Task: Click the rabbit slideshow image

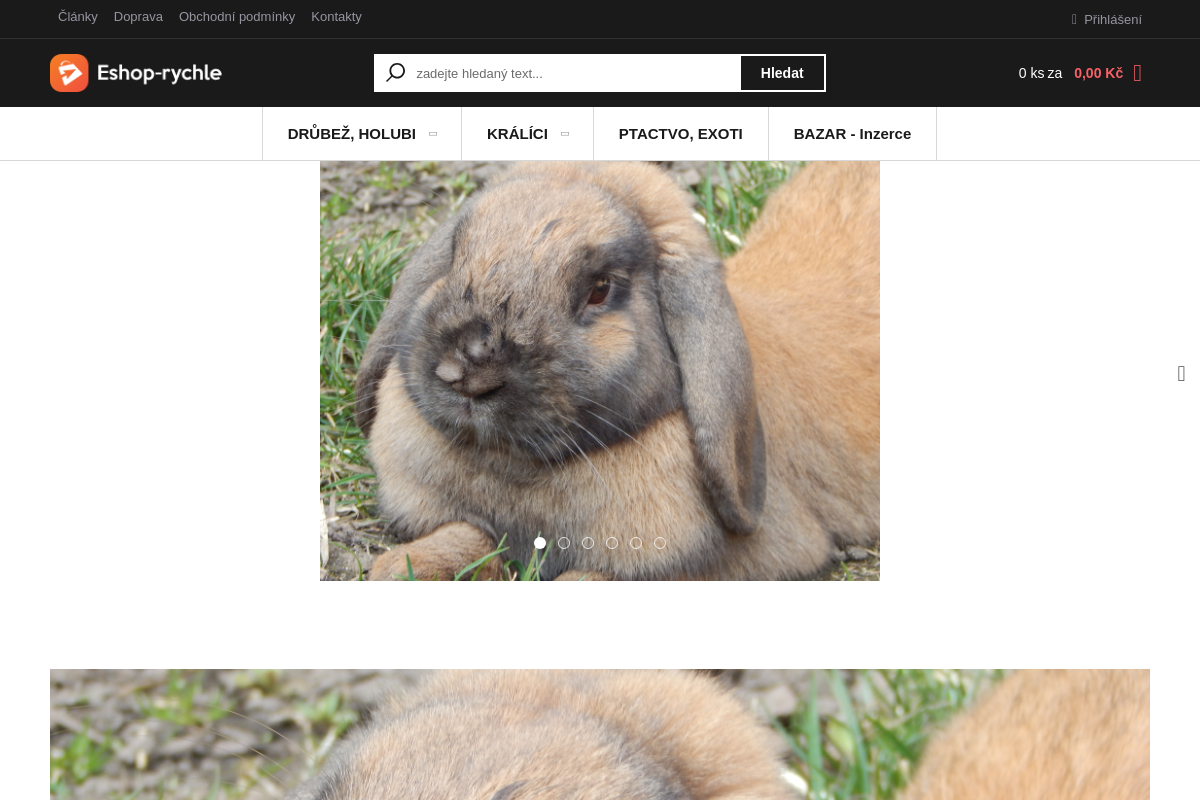Action: click(600, 371)
